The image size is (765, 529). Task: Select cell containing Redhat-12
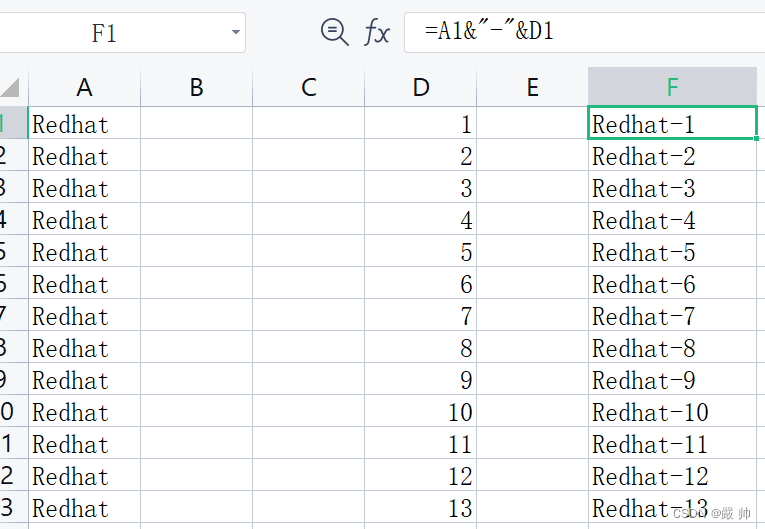pyautogui.click(x=672, y=475)
